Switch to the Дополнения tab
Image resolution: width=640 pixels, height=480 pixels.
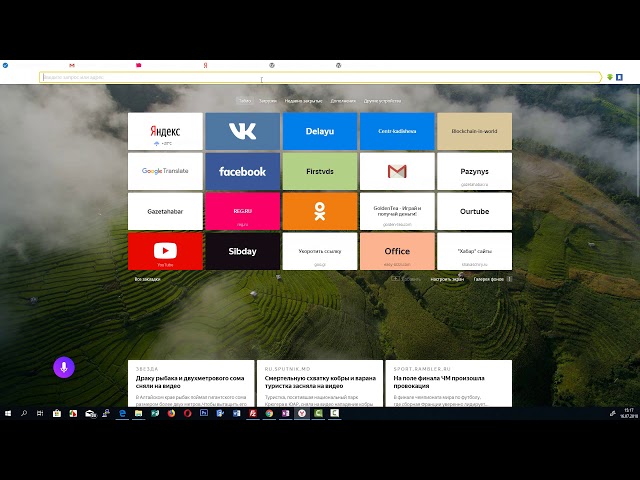(343, 101)
